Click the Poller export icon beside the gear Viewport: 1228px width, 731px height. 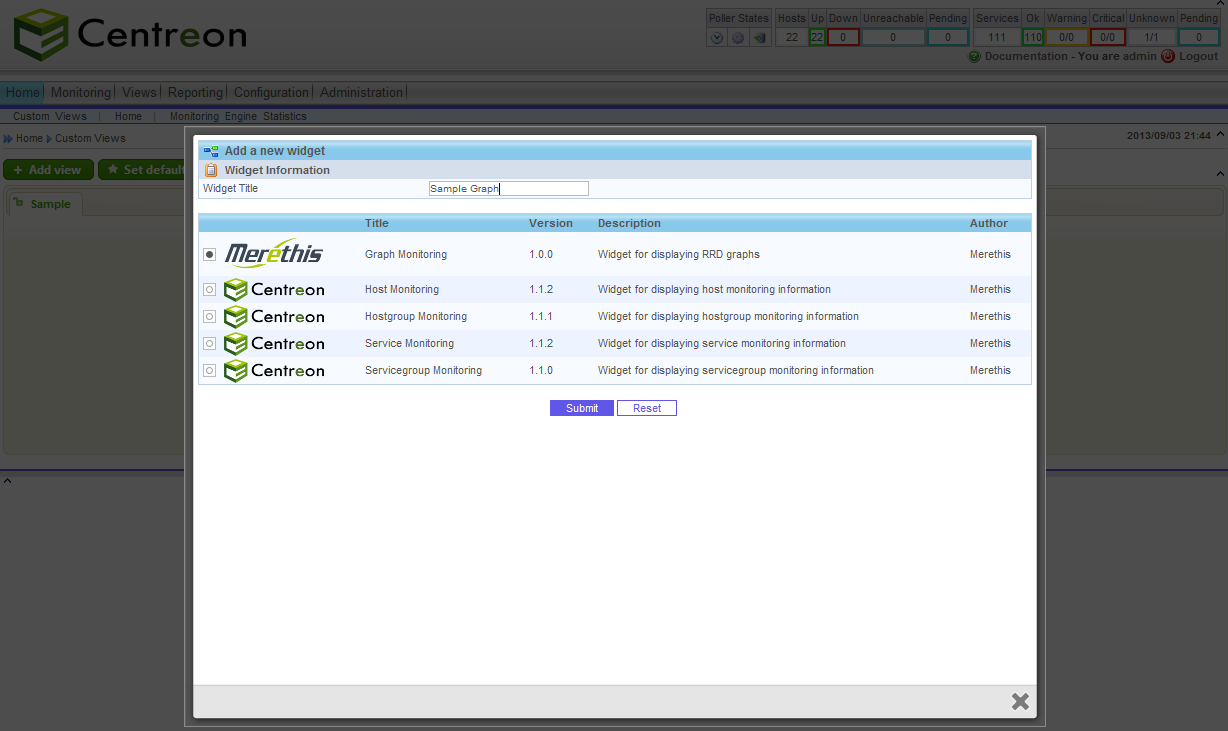tap(759, 37)
